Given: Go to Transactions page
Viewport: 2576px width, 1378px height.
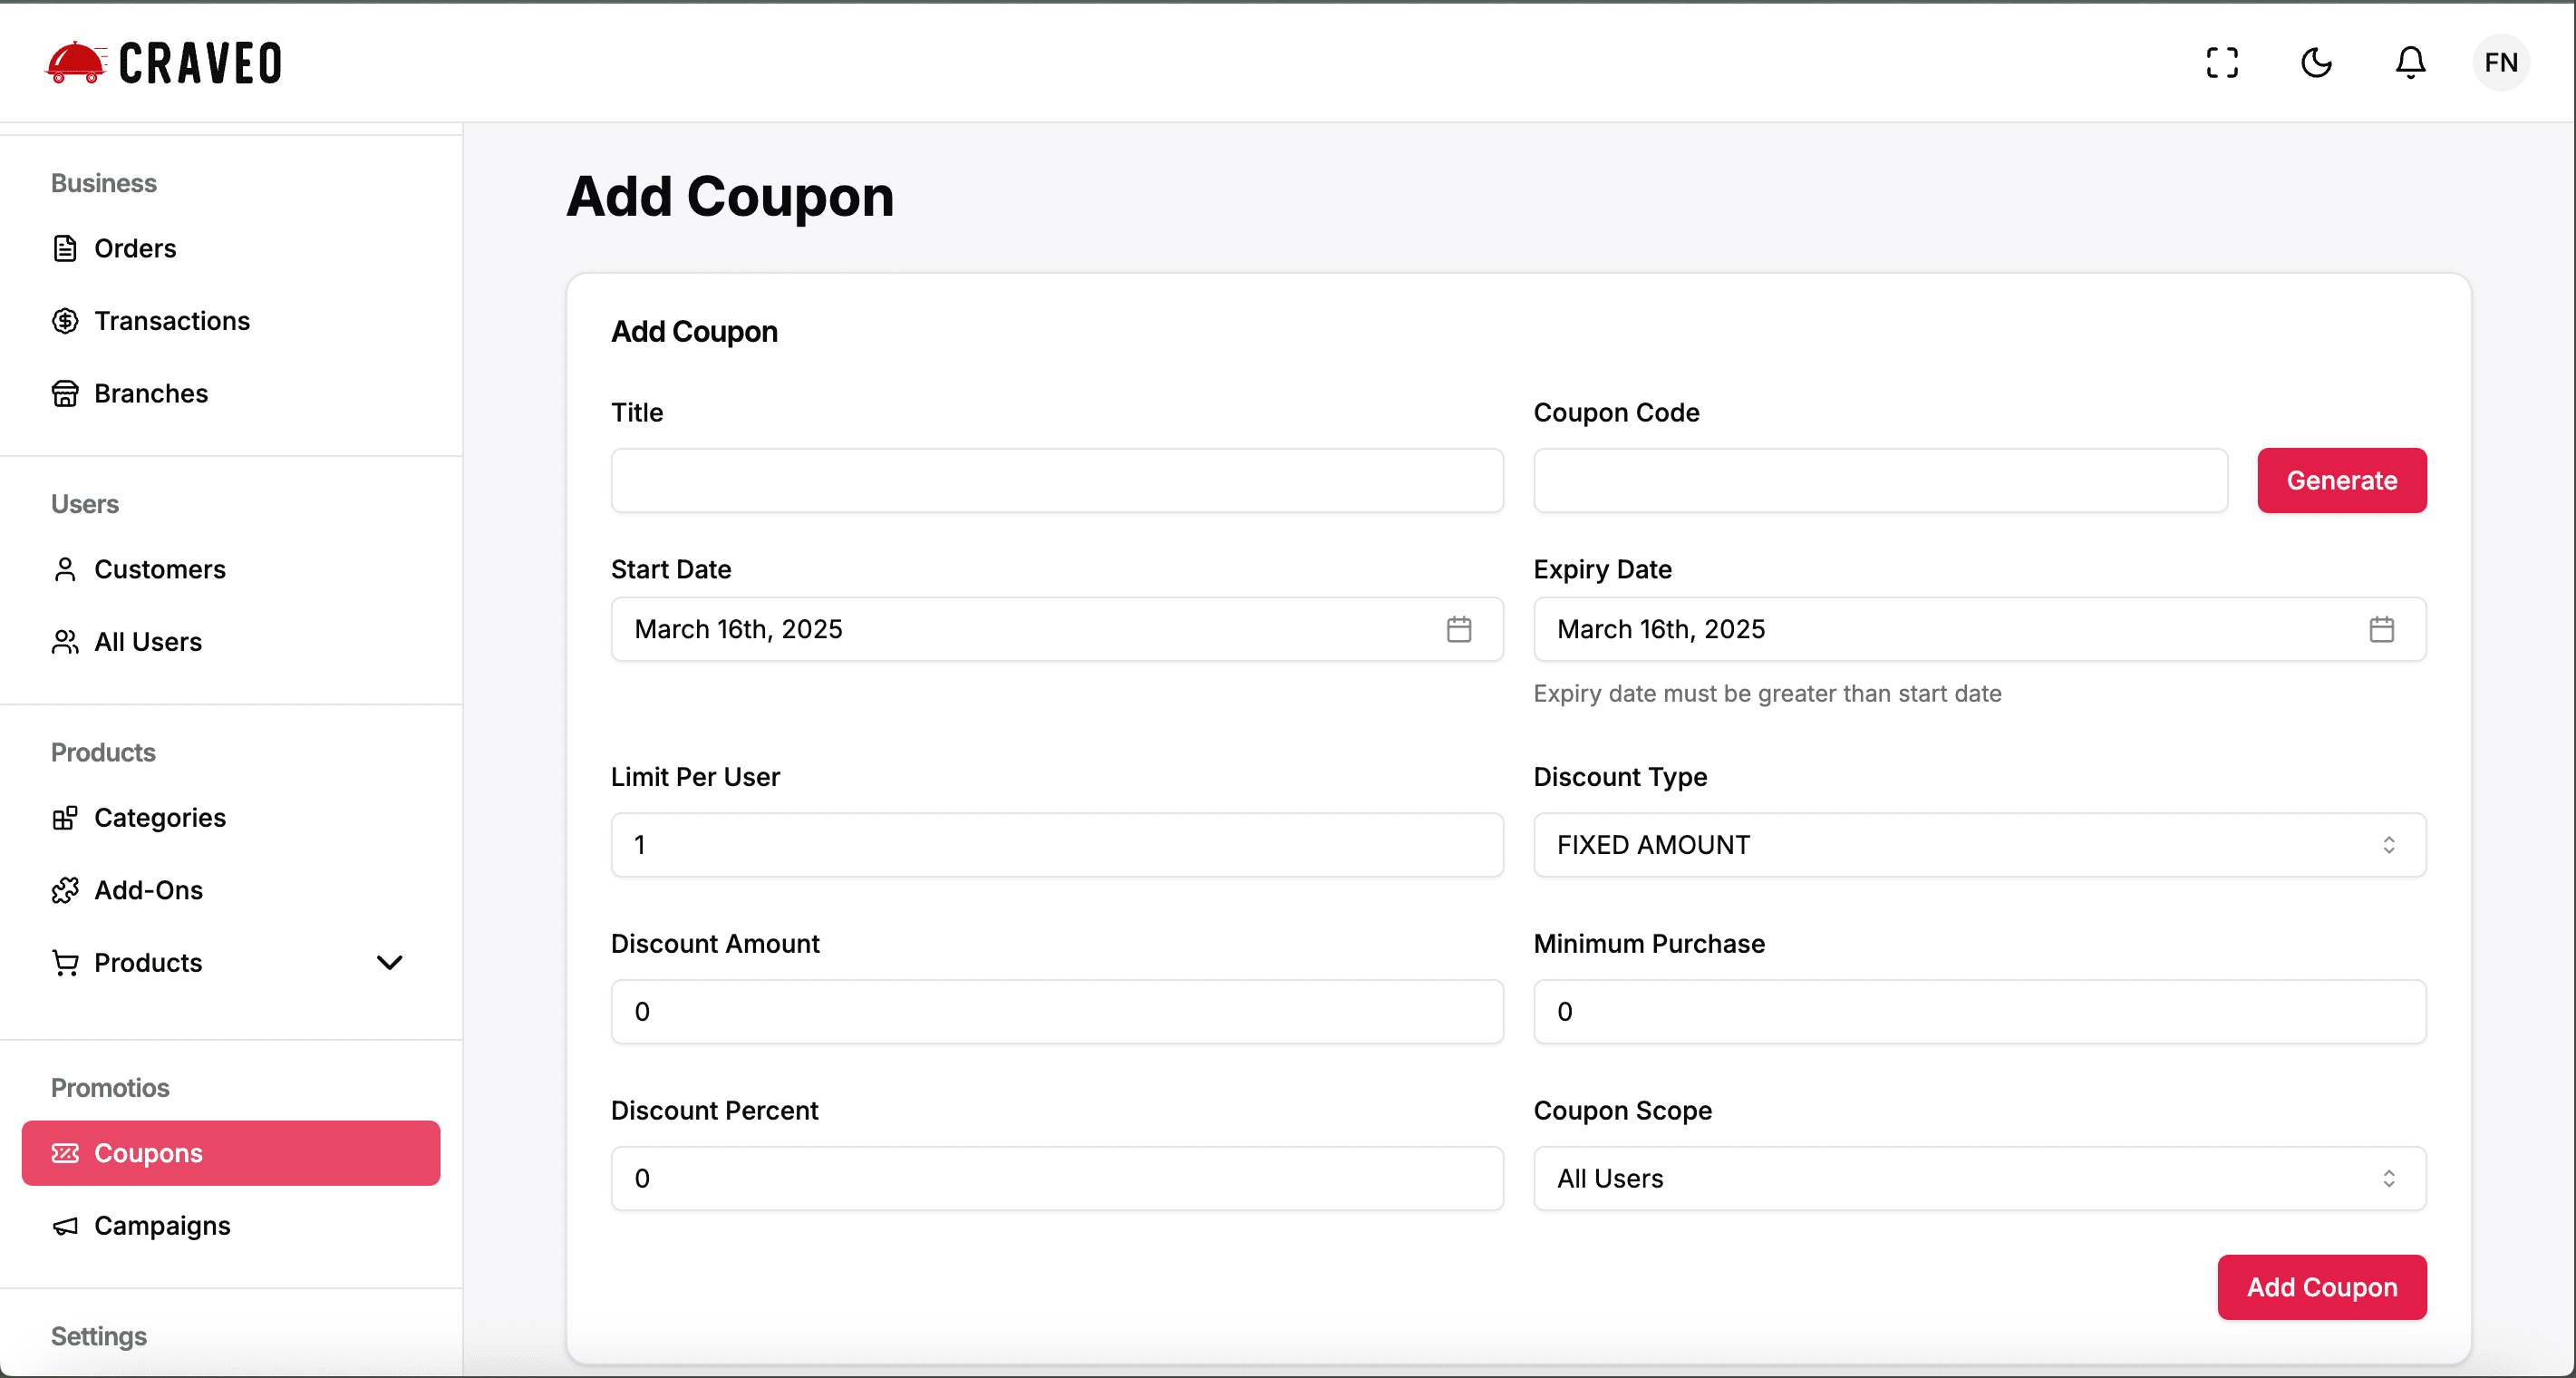Looking at the screenshot, I should coord(172,321).
